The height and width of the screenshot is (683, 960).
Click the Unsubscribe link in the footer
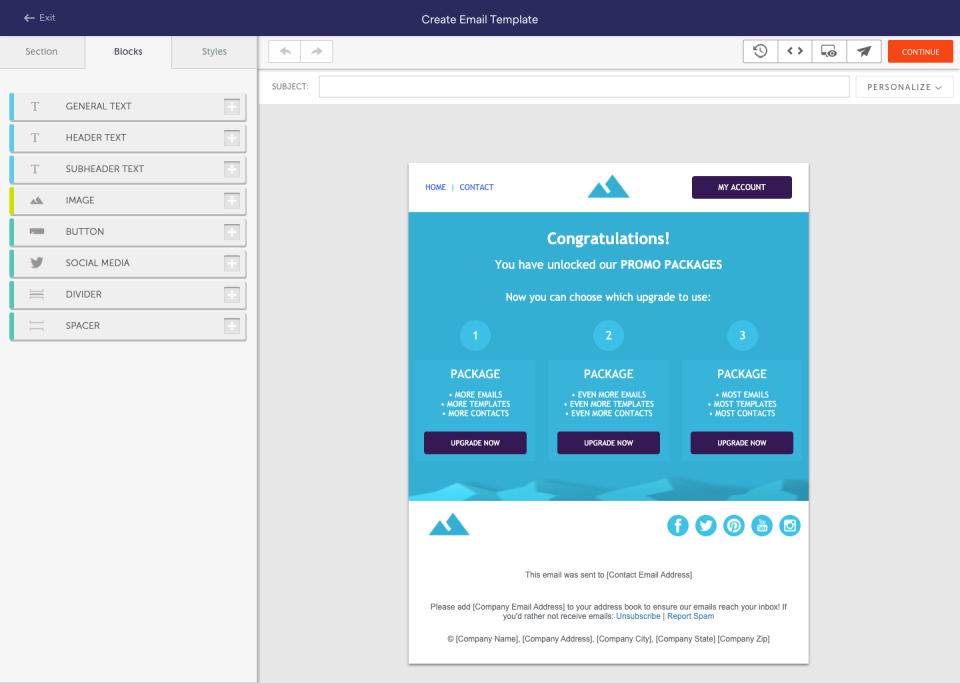638,616
